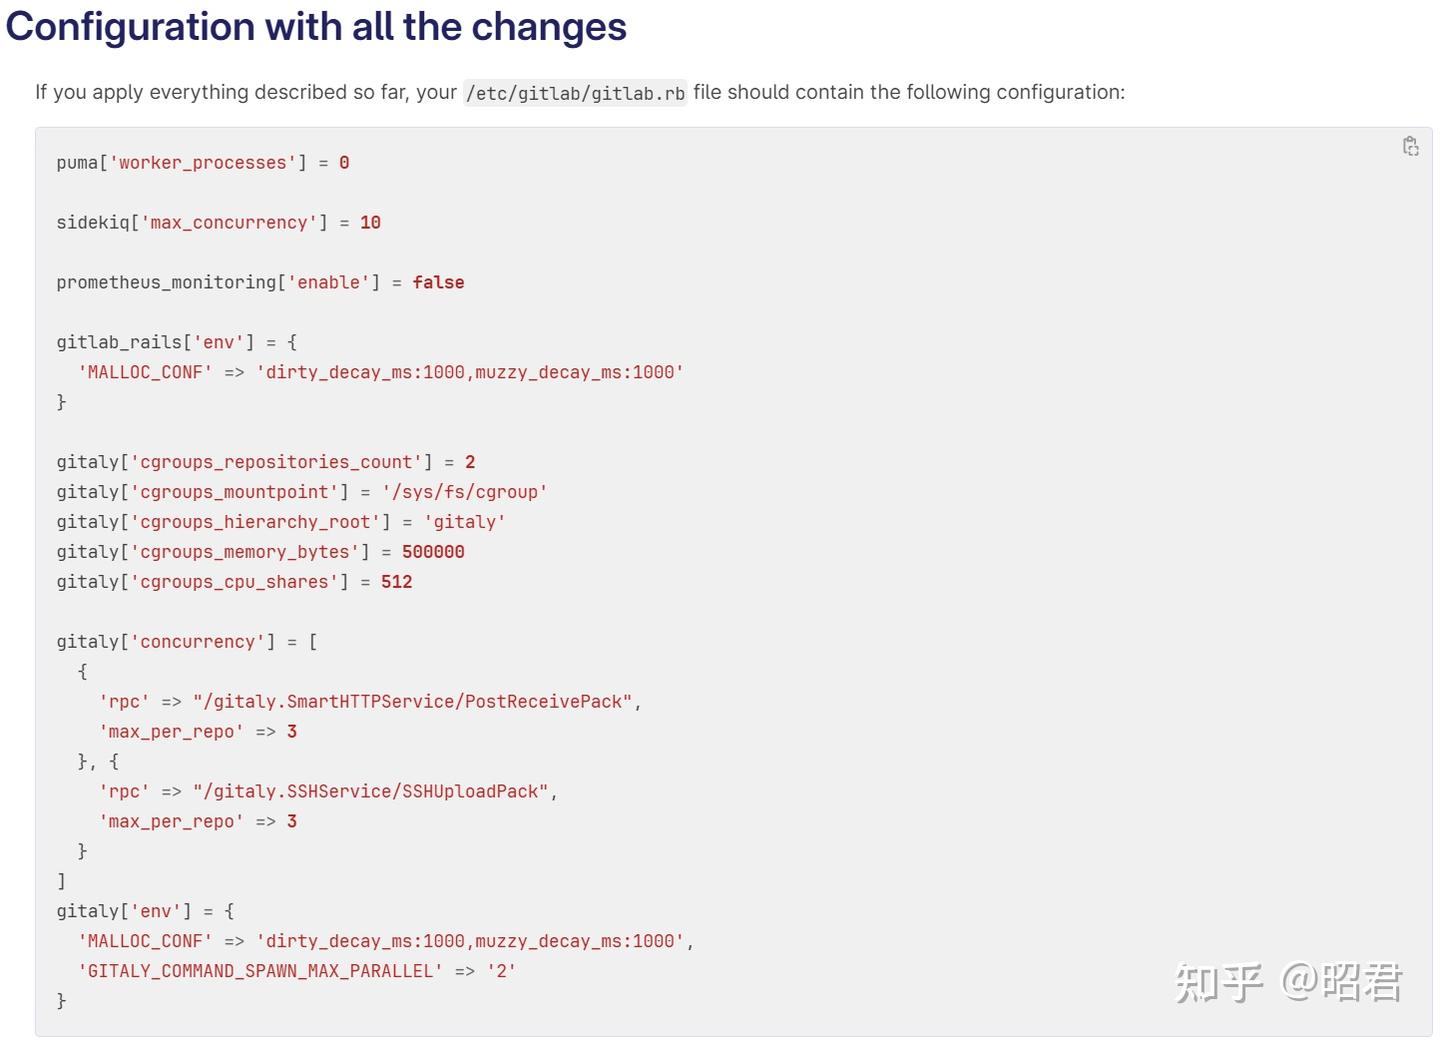Click the SmartHTTPService/PostReceivePack string

pyautogui.click(x=413, y=702)
